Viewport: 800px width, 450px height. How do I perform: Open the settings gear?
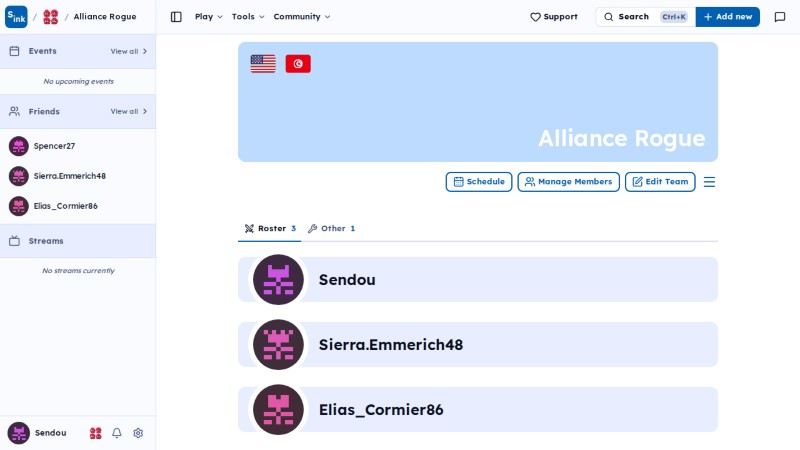[x=138, y=433]
